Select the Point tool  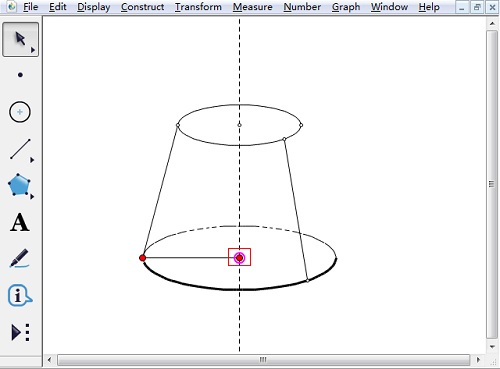[x=20, y=75]
